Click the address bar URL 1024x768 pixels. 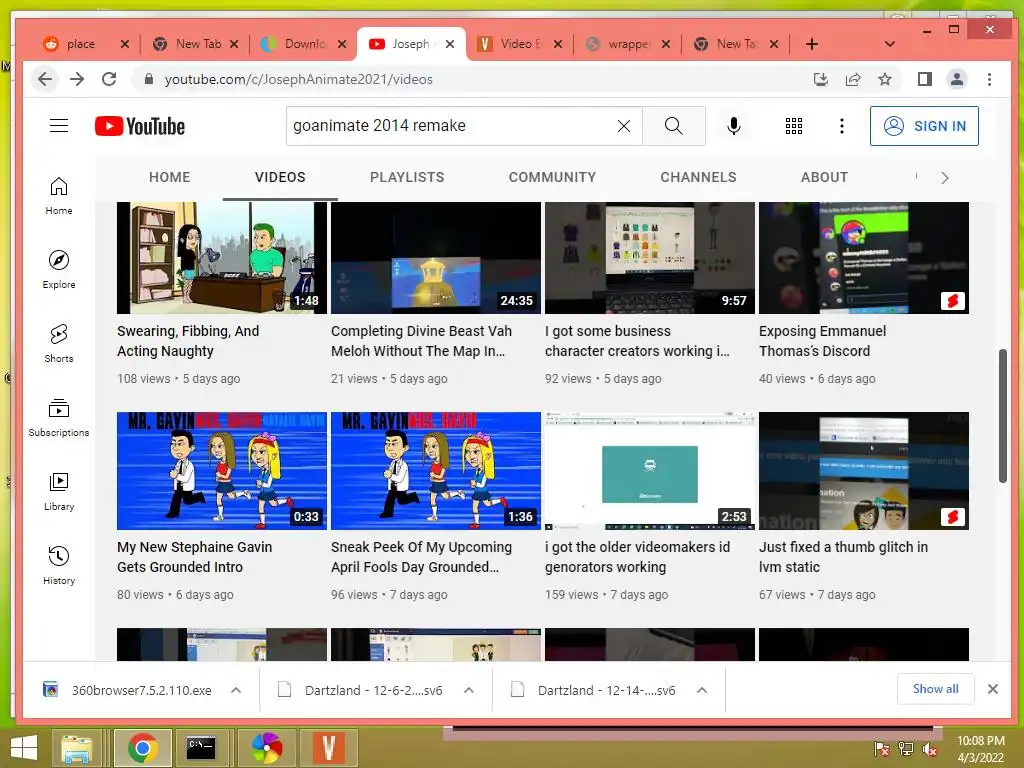coord(298,79)
